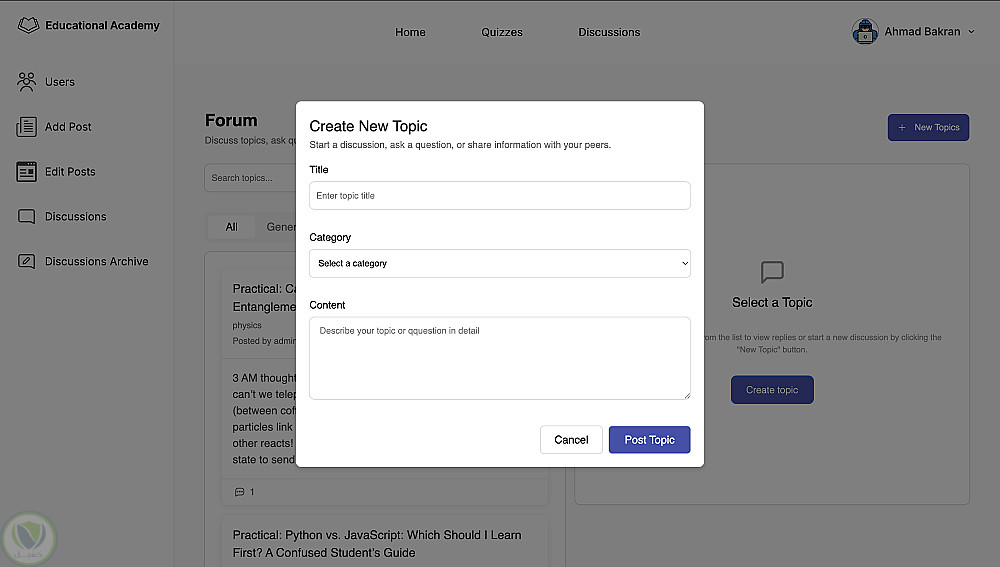Click the Discussions Archive sidebar icon
1000x567 pixels.
click(x=27, y=262)
